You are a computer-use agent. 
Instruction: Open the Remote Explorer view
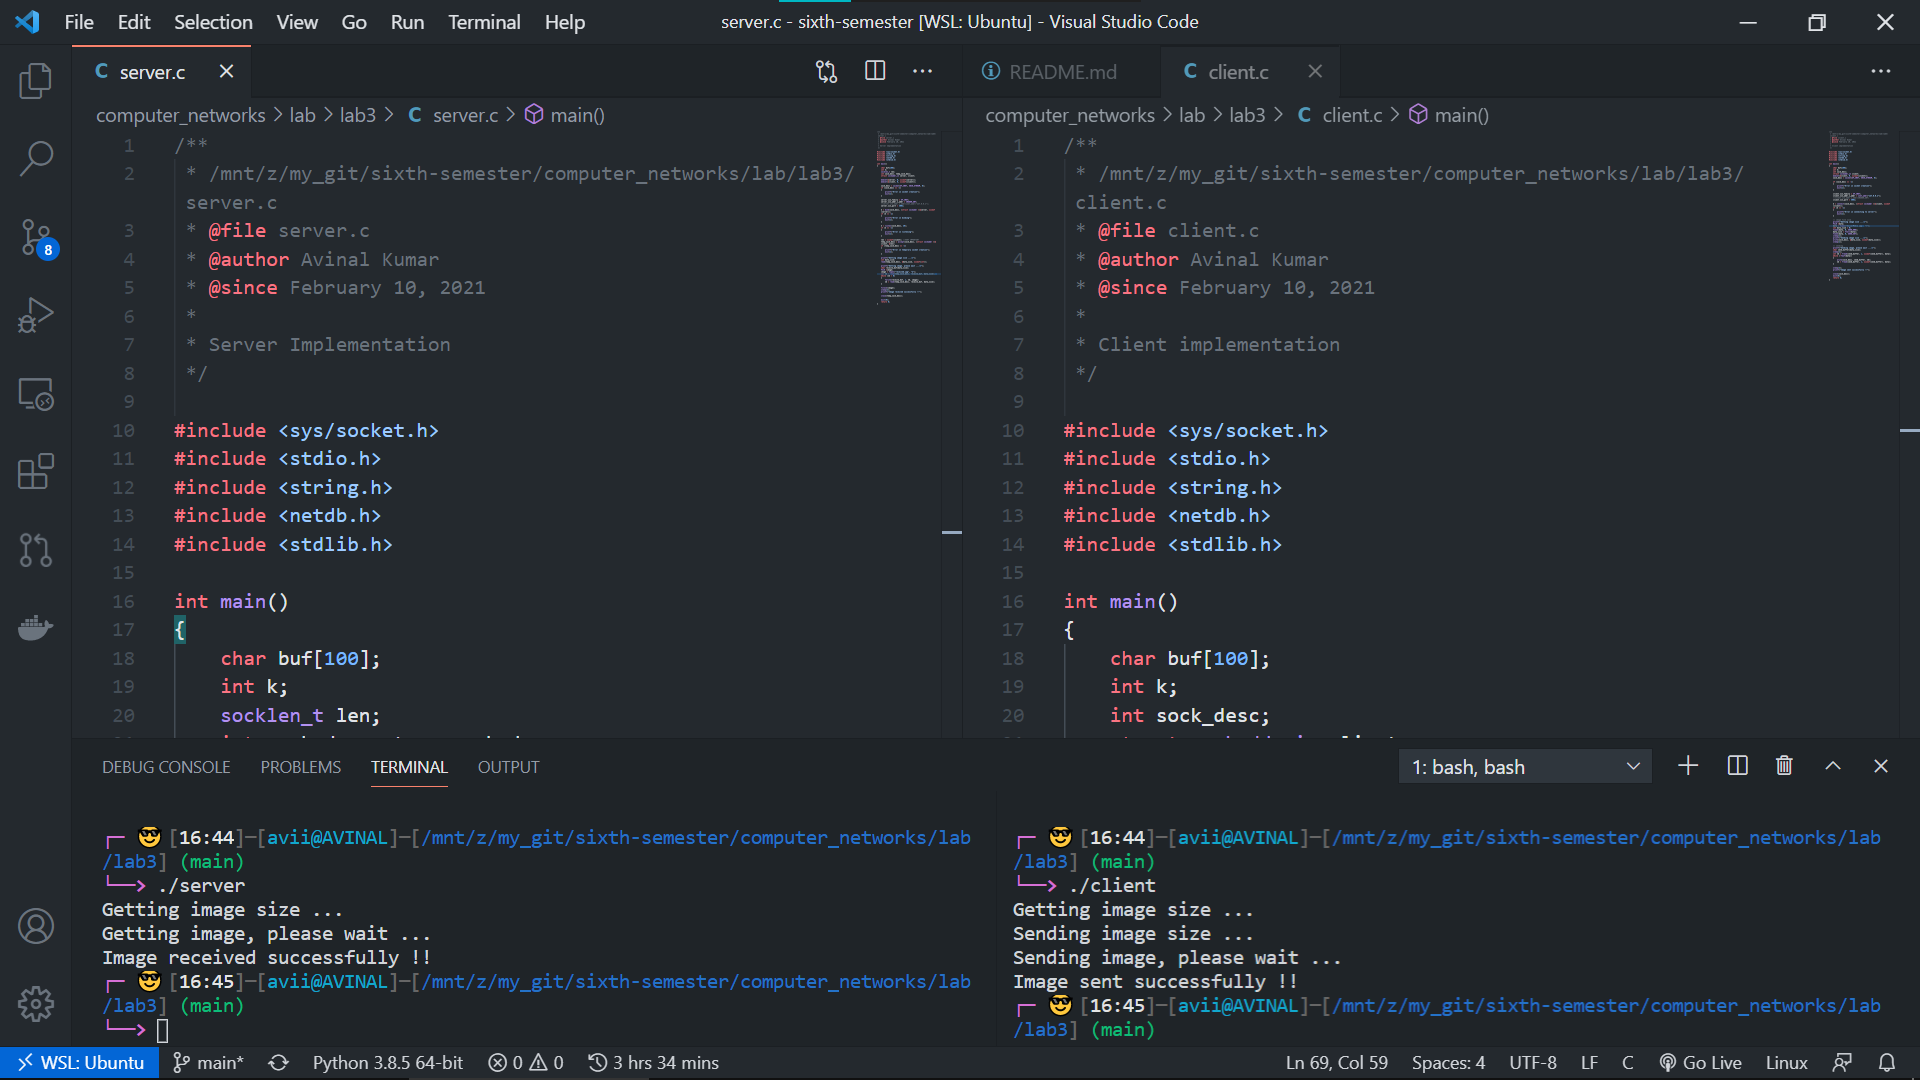click(x=36, y=394)
